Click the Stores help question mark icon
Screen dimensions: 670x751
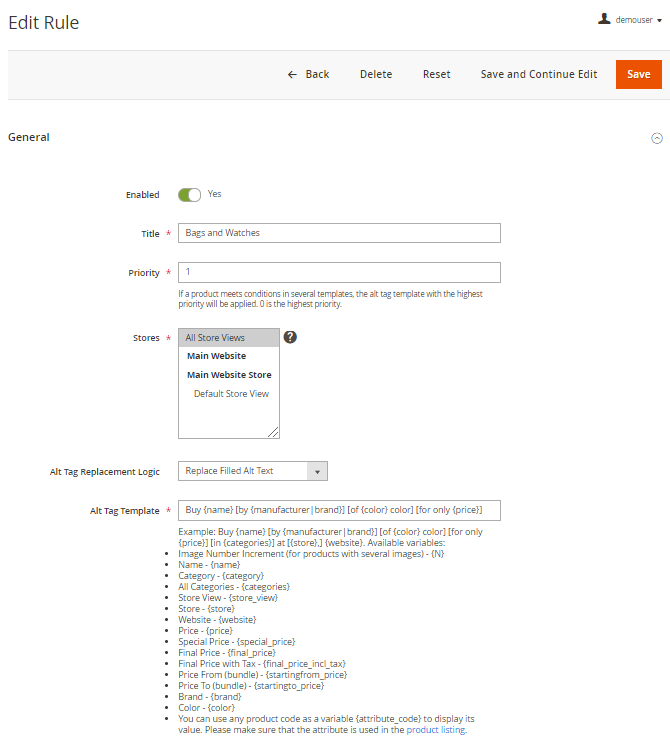(x=290, y=337)
